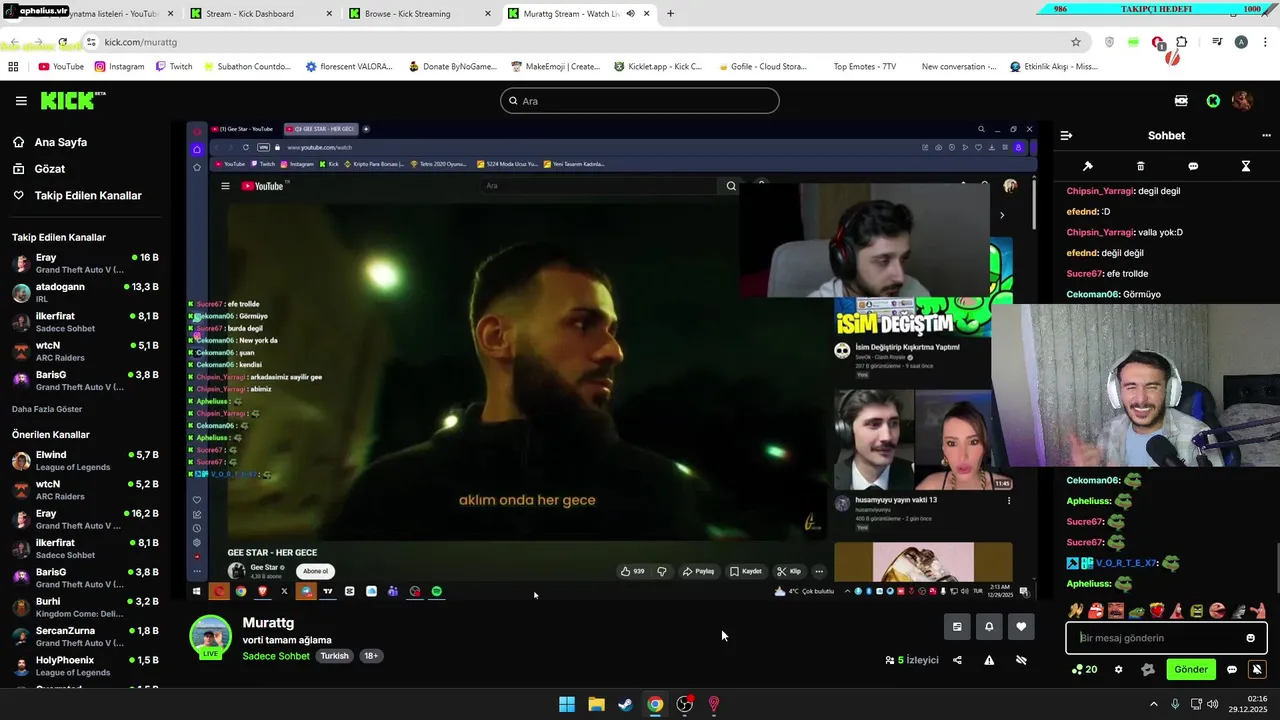Click the report warning triangle icon
This screenshot has height=720, width=1280.
point(989,660)
